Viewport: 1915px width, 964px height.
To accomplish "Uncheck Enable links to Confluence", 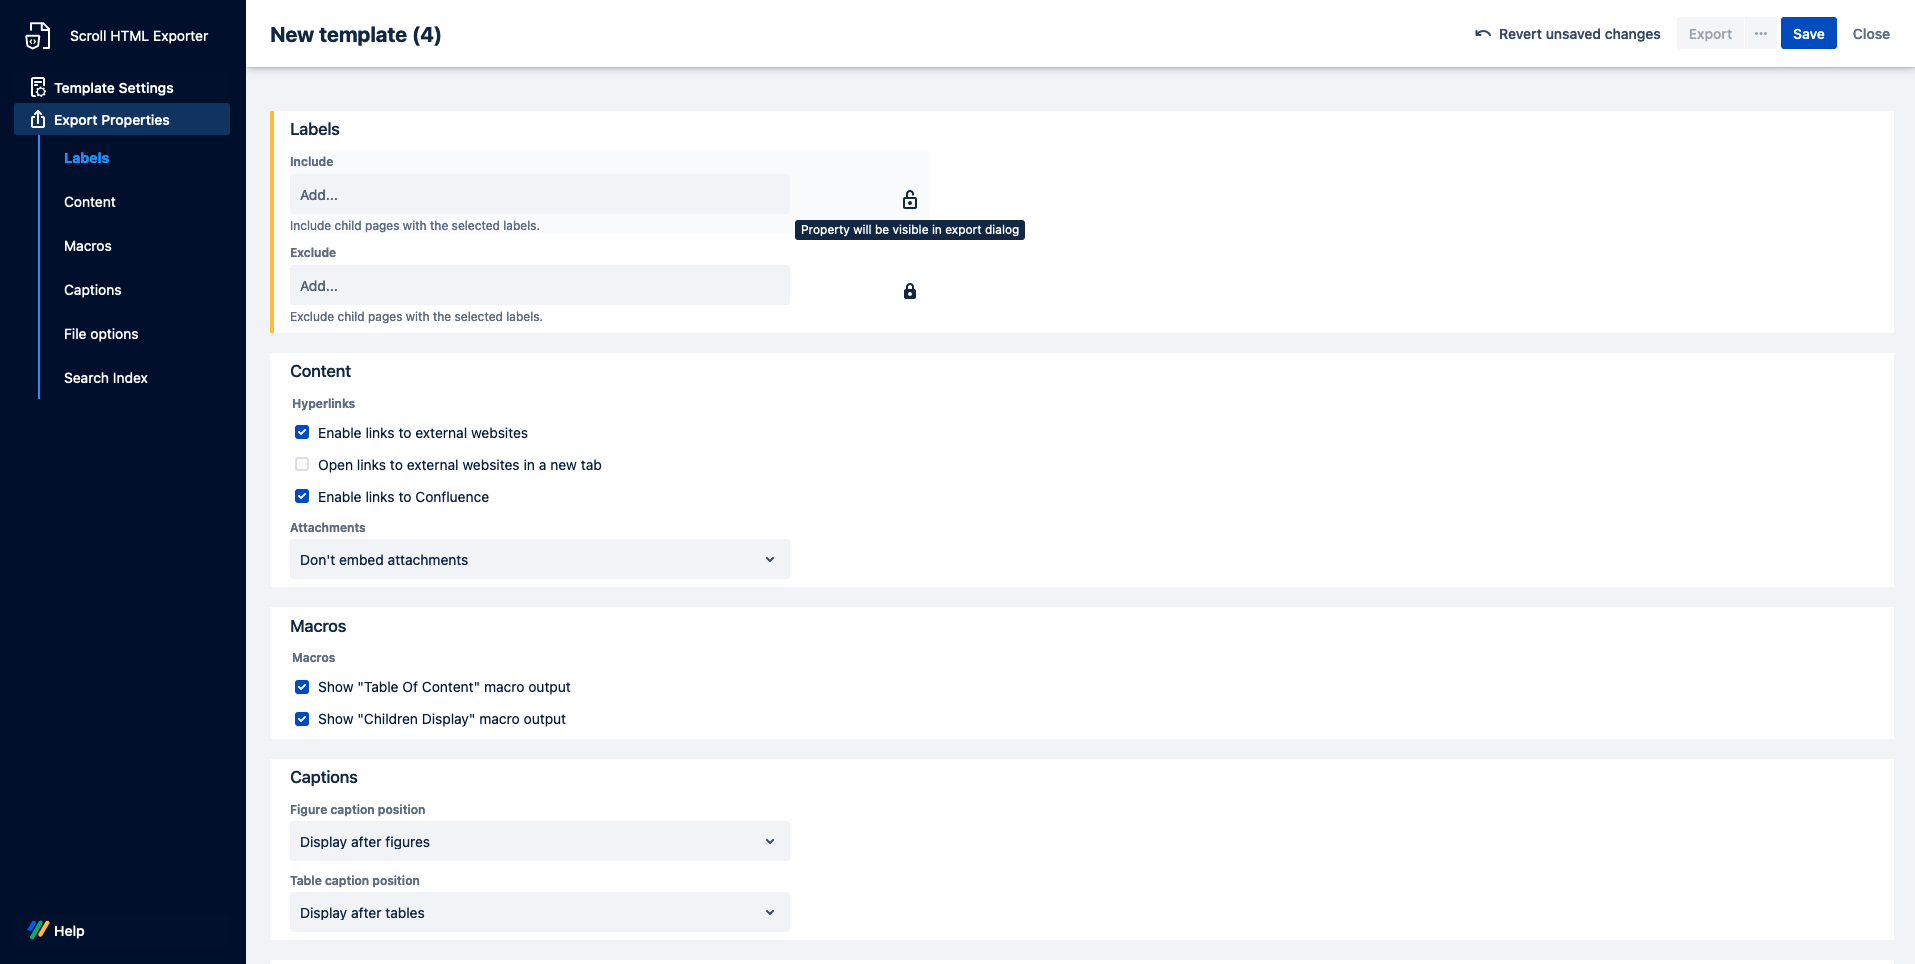I will coord(302,497).
